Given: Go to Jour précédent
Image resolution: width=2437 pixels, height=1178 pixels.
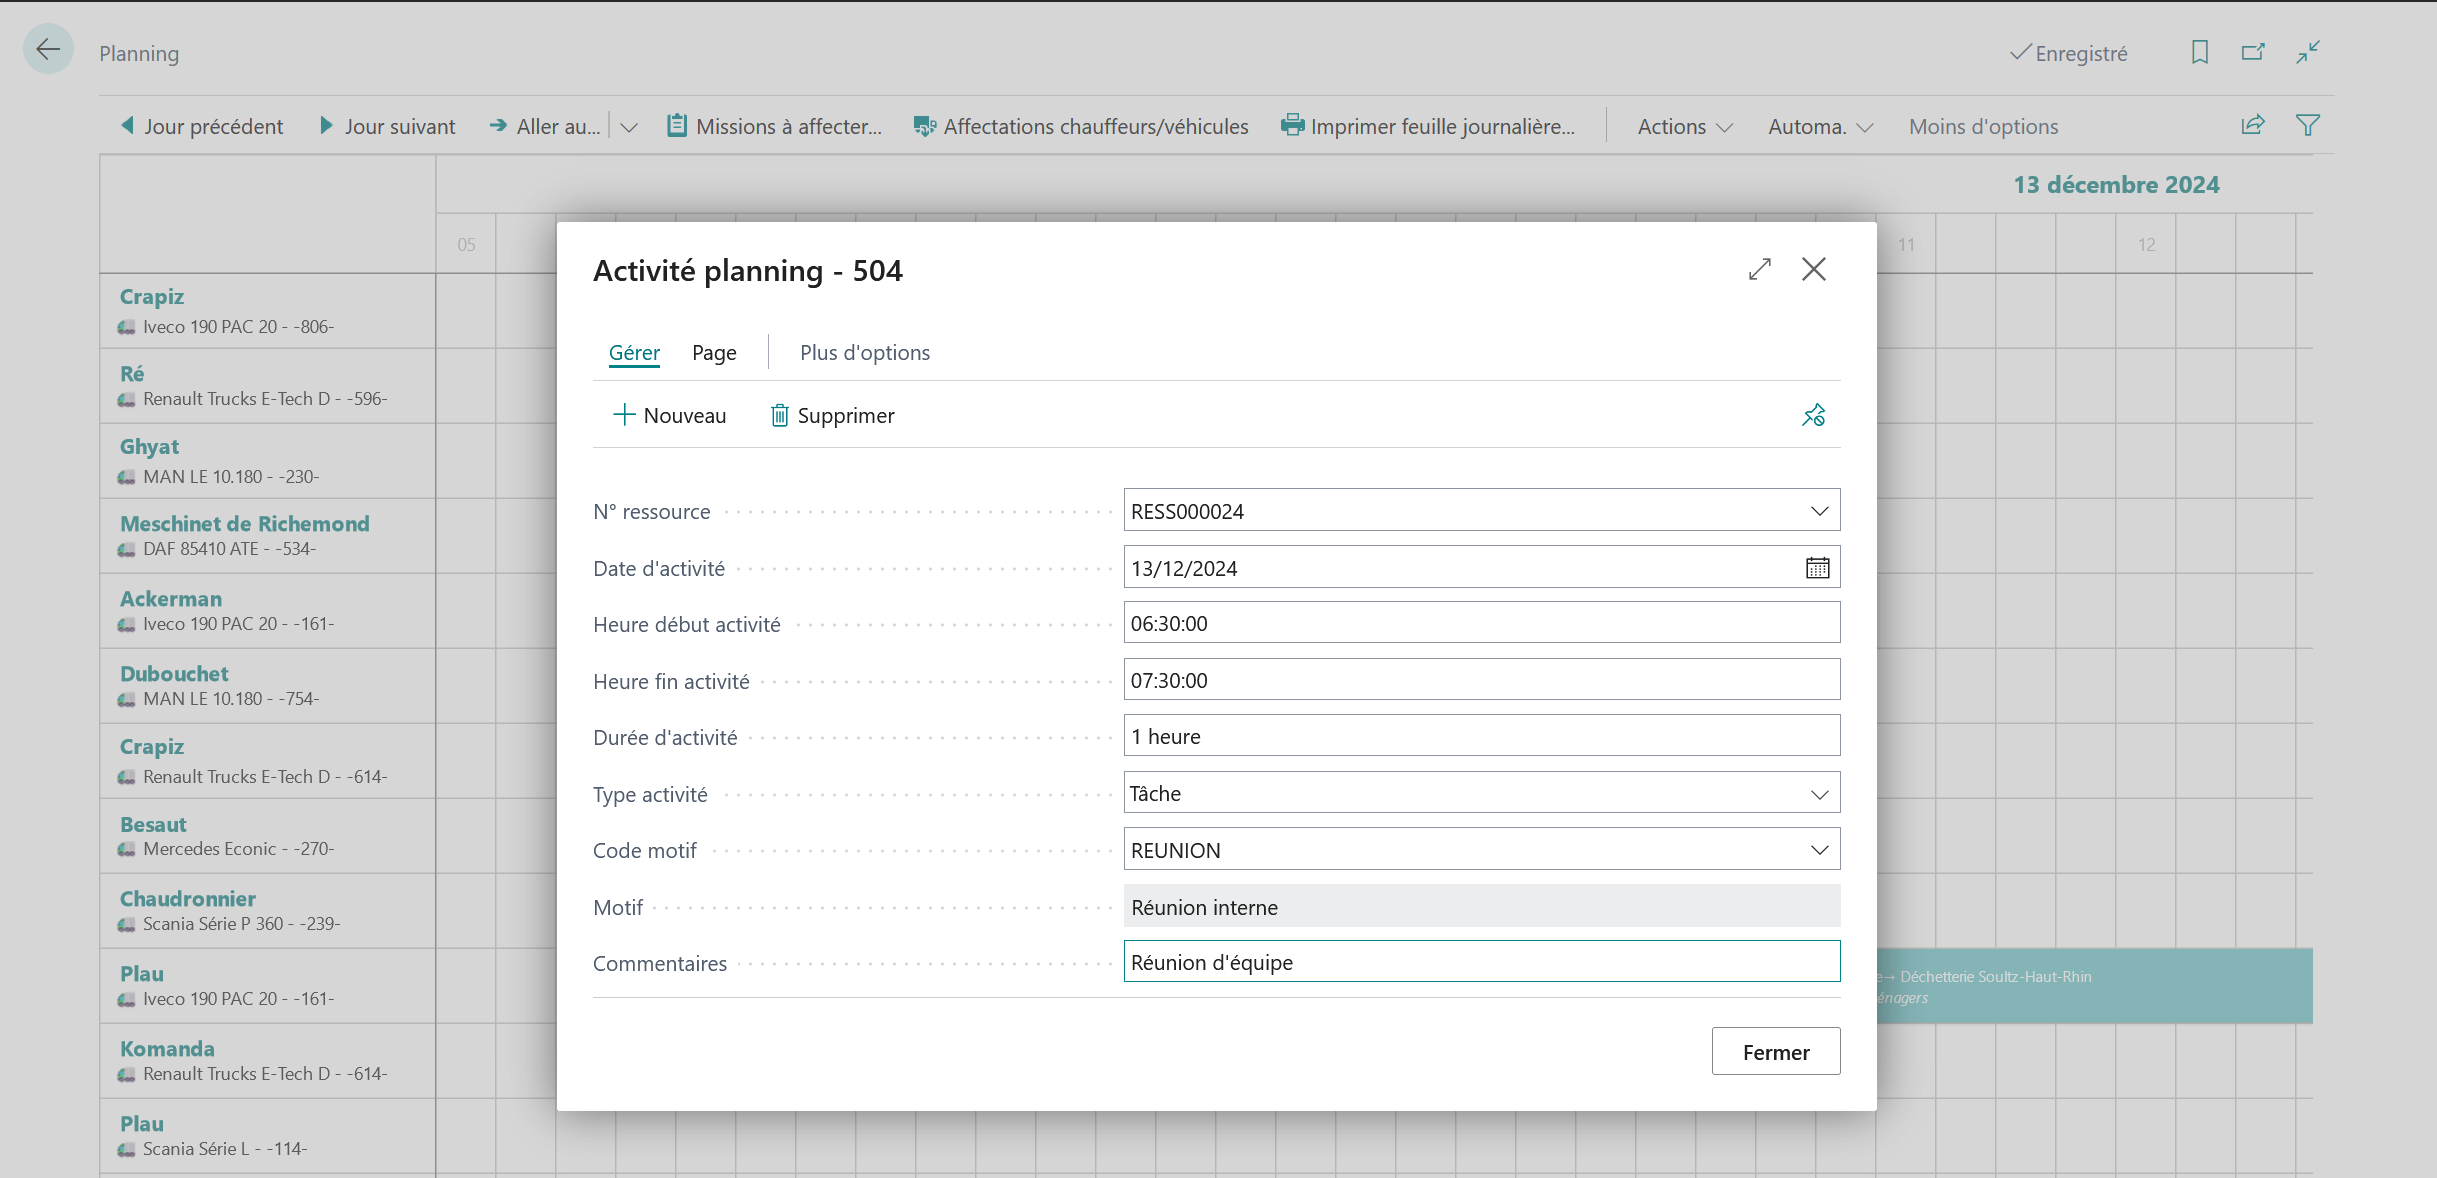Looking at the screenshot, I should point(201,126).
